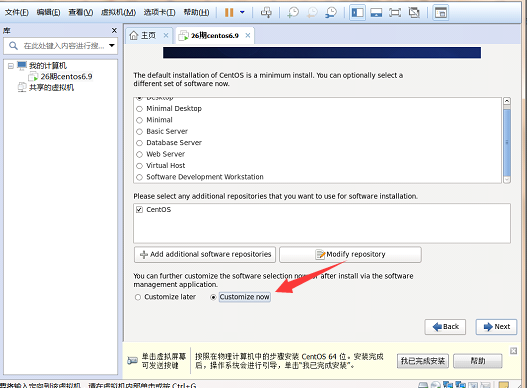Open the 虚拟机(M) menu
The image size is (527, 388).
[x=118, y=12]
